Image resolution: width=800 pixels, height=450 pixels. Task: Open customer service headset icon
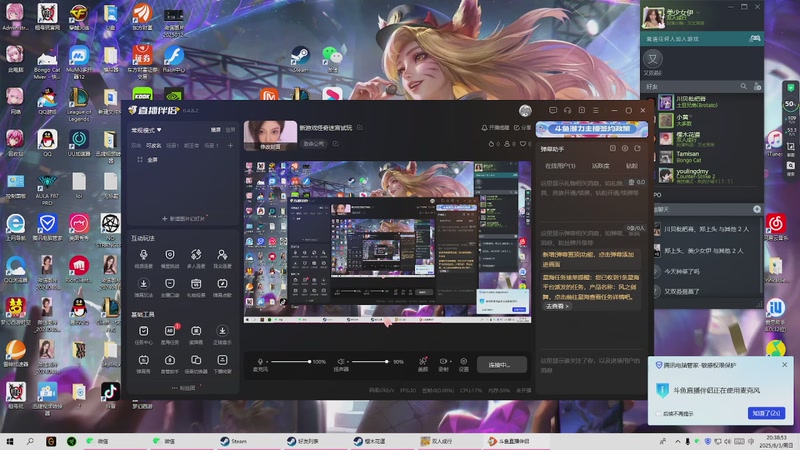pos(567,110)
